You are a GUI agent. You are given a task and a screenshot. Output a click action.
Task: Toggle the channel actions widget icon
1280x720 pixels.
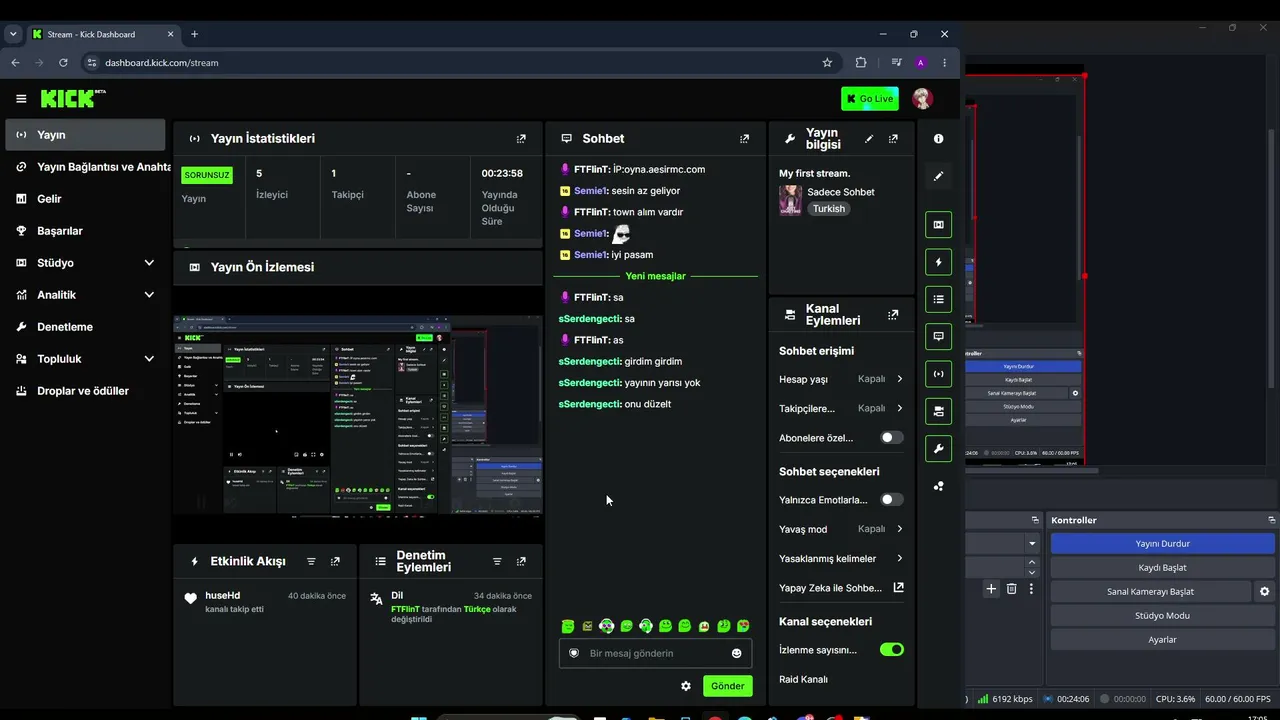coord(938,411)
